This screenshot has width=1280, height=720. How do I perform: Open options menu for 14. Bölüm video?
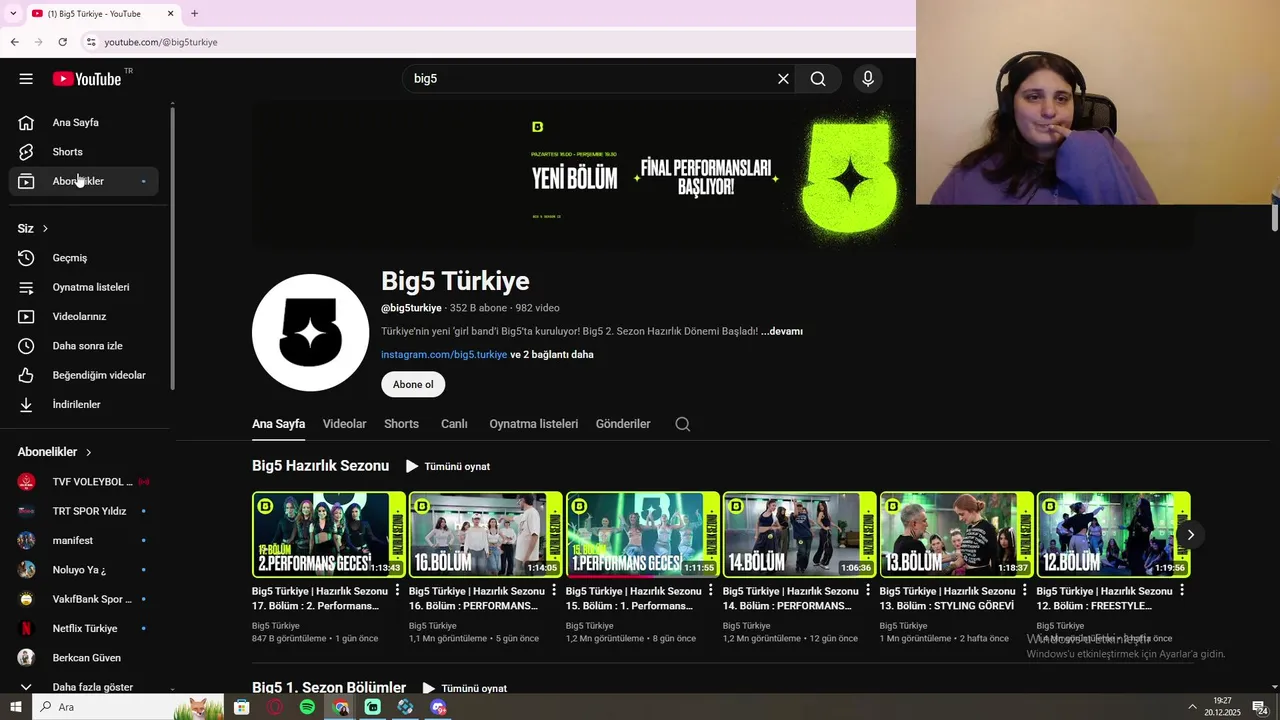(868, 591)
